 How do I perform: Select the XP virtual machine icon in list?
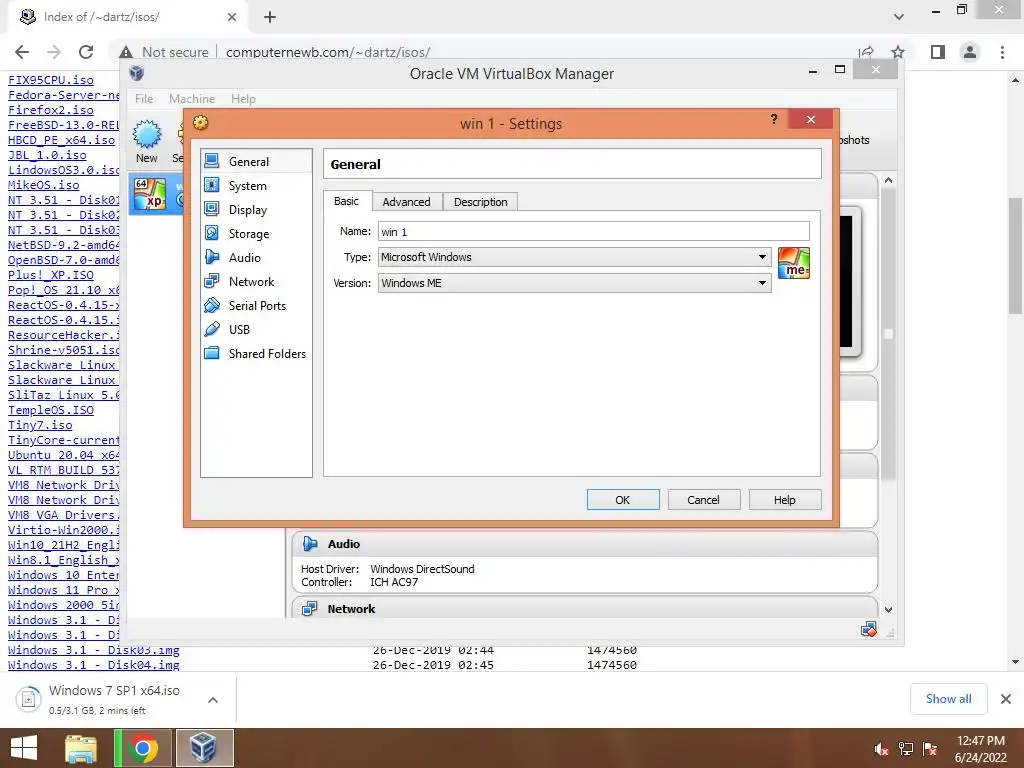(150, 194)
